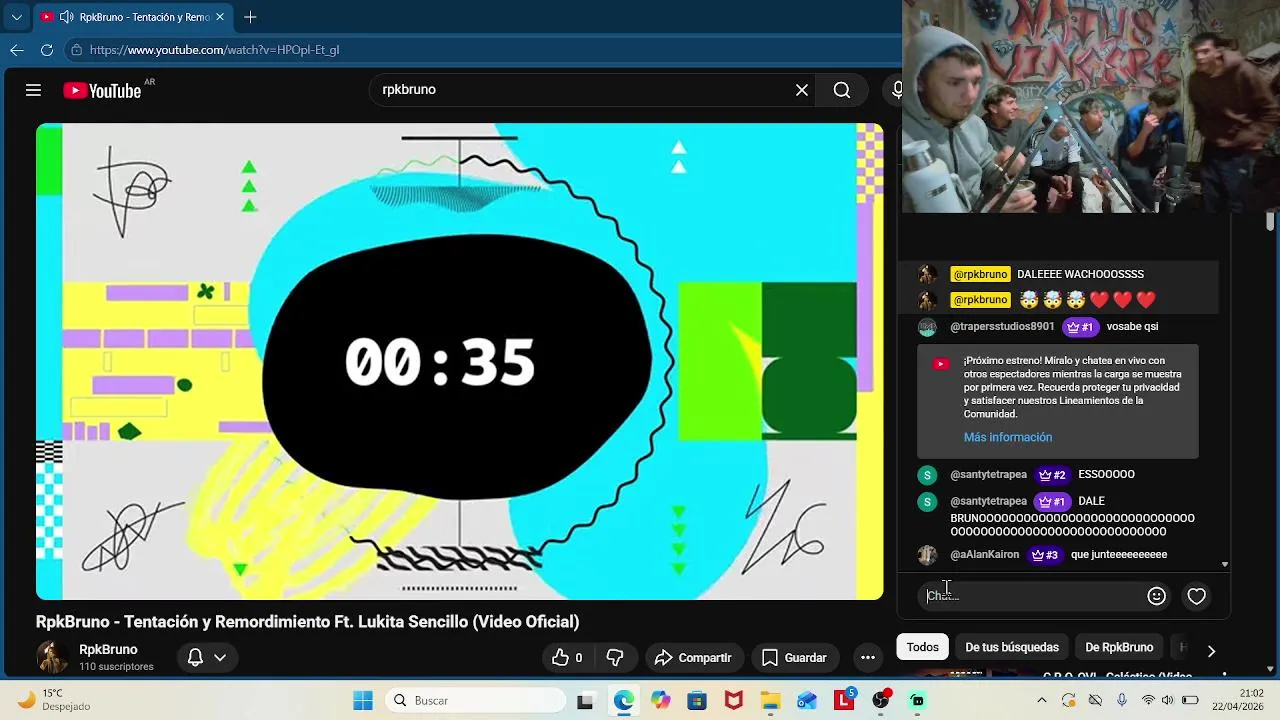Show more filter chips with right arrow
This screenshot has width=1280, height=720.
pos(1211,651)
